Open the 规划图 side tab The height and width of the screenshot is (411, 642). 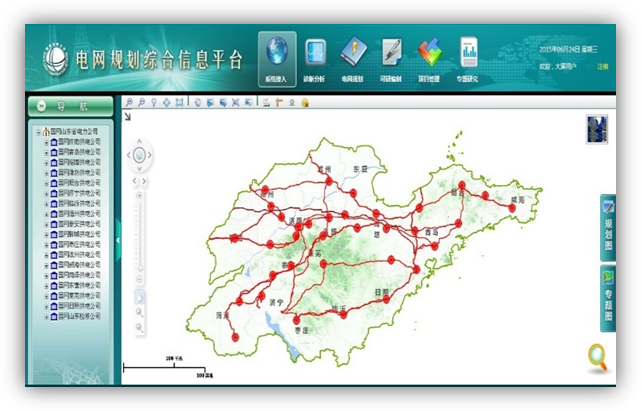point(608,228)
